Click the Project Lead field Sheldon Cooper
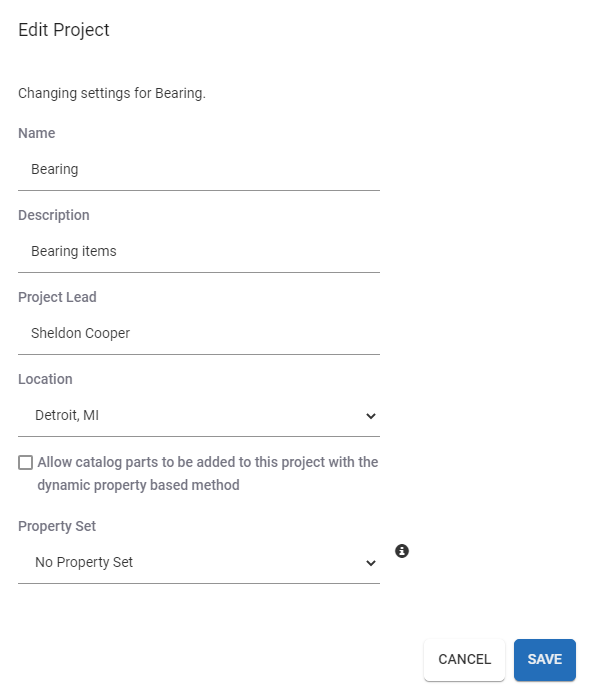Screen dimensions: 593x699 (x=199, y=333)
